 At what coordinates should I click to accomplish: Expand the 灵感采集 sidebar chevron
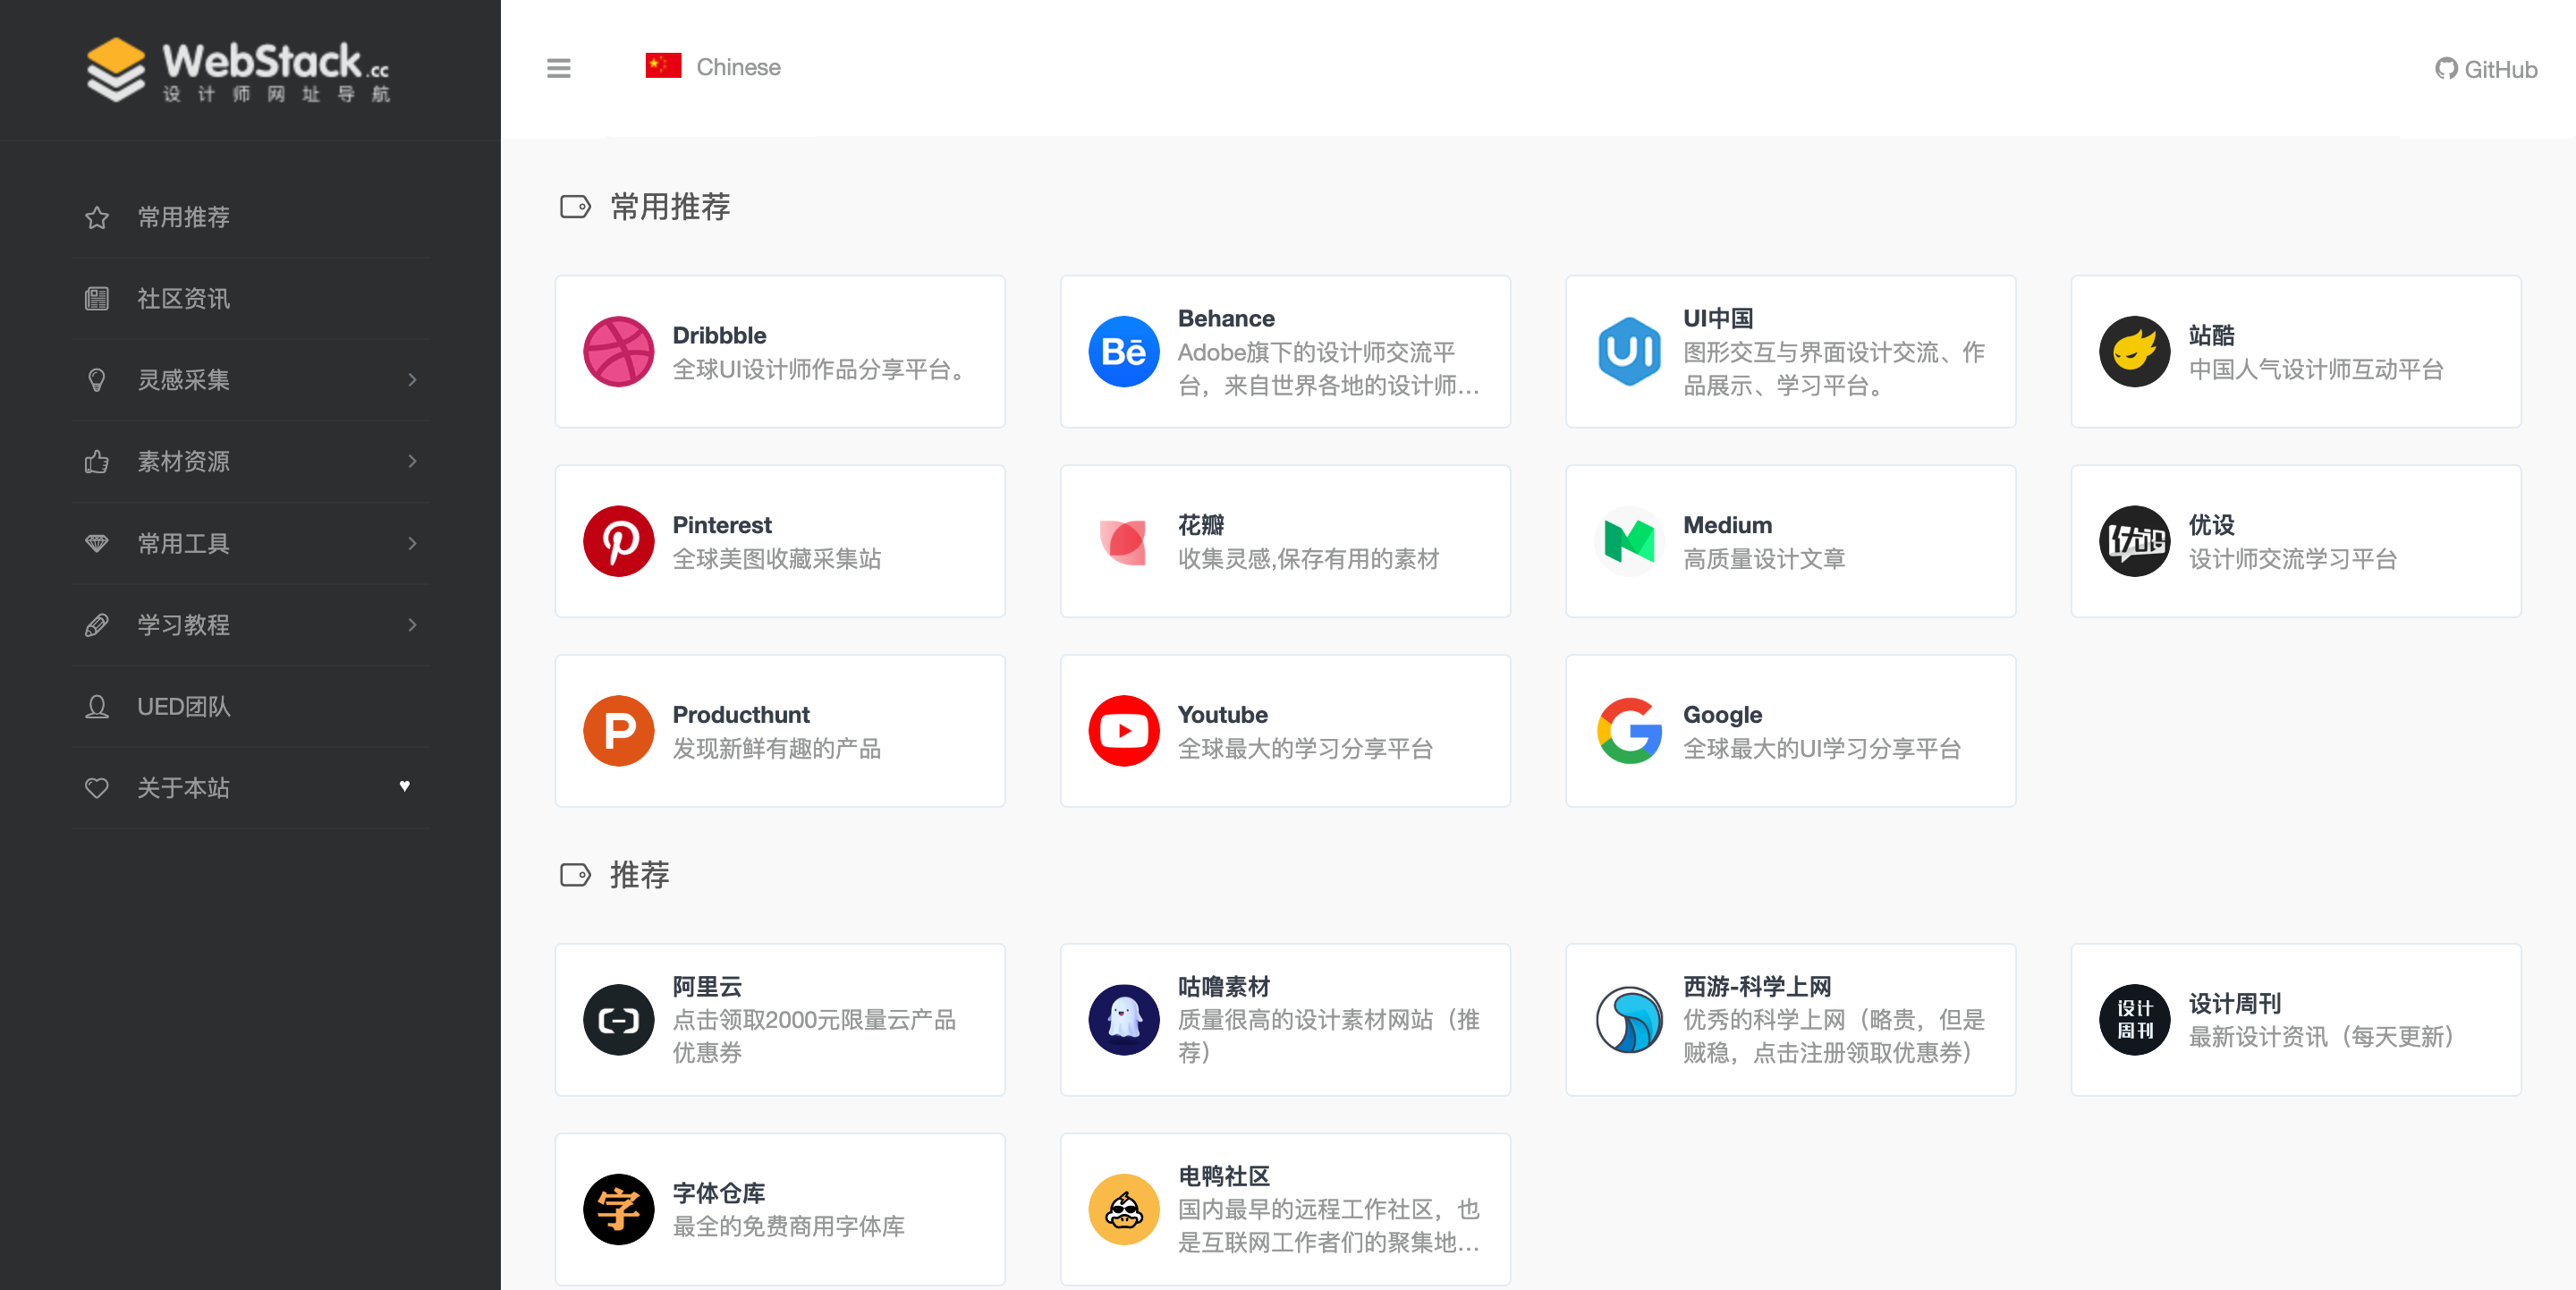pyautogui.click(x=412, y=380)
